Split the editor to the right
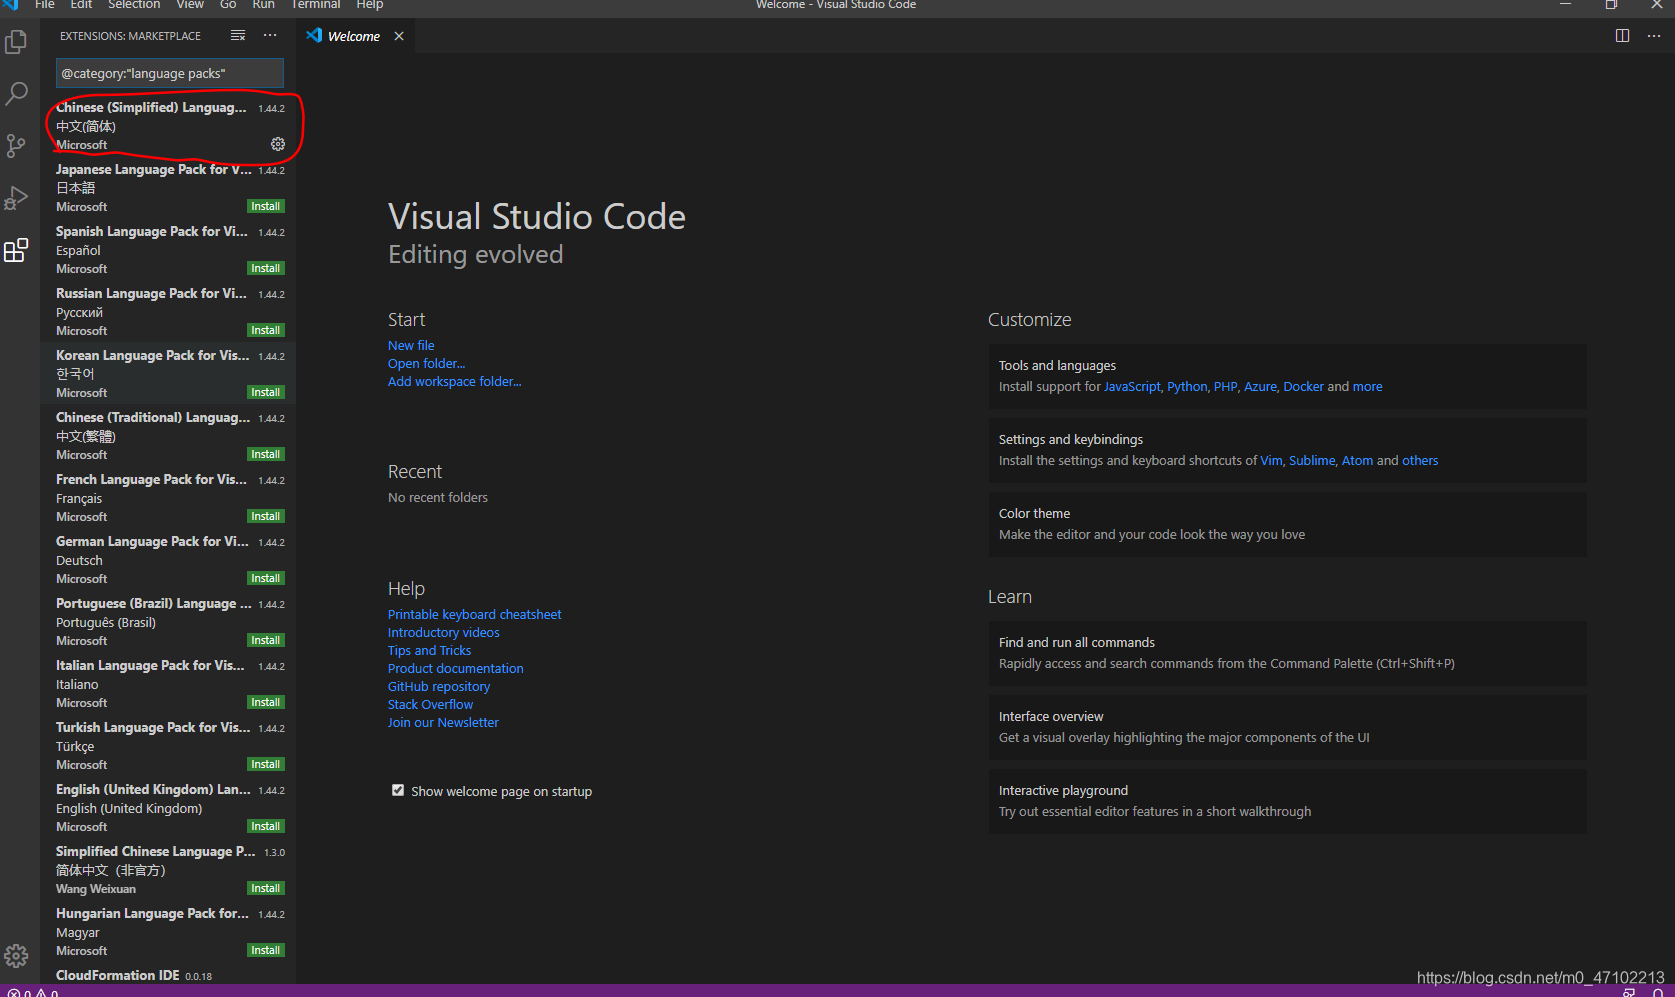The image size is (1675, 997). click(x=1622, y=36)
